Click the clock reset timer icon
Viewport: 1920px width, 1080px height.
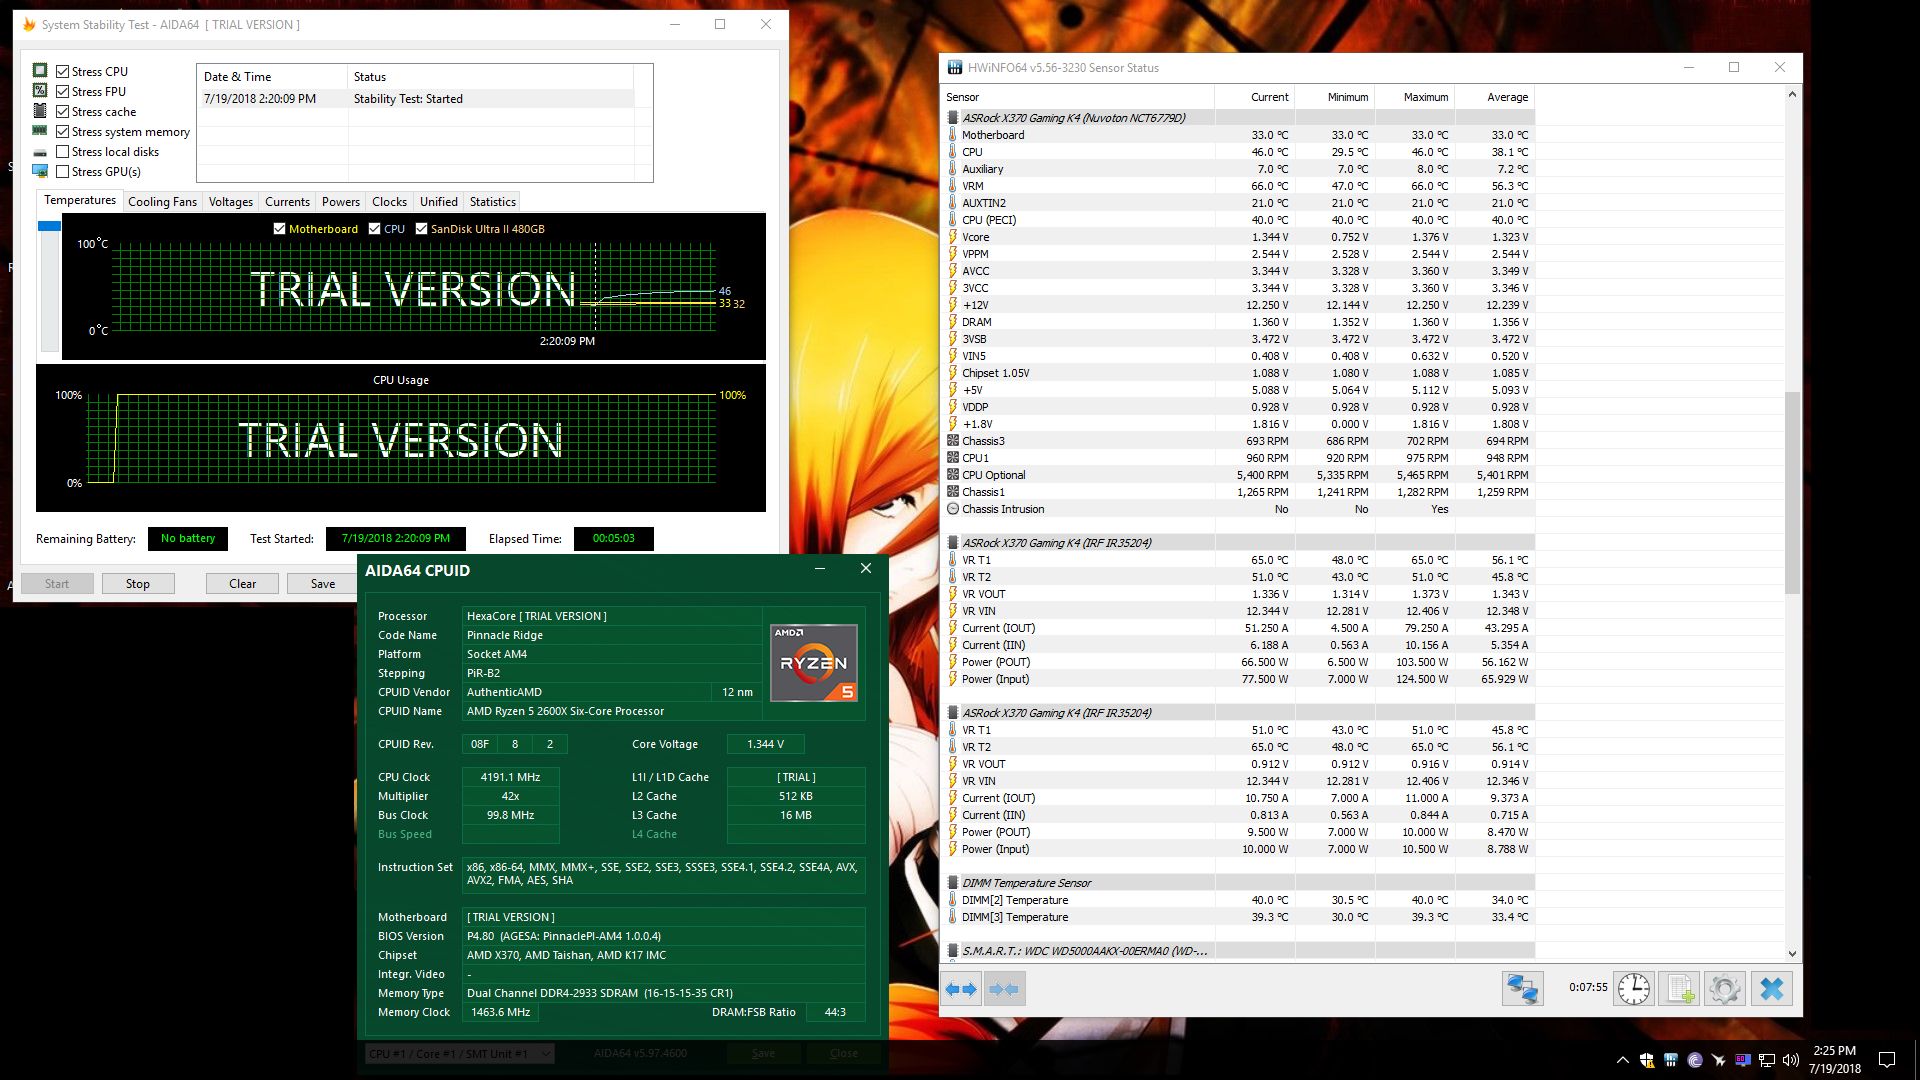click(1634, 989)
